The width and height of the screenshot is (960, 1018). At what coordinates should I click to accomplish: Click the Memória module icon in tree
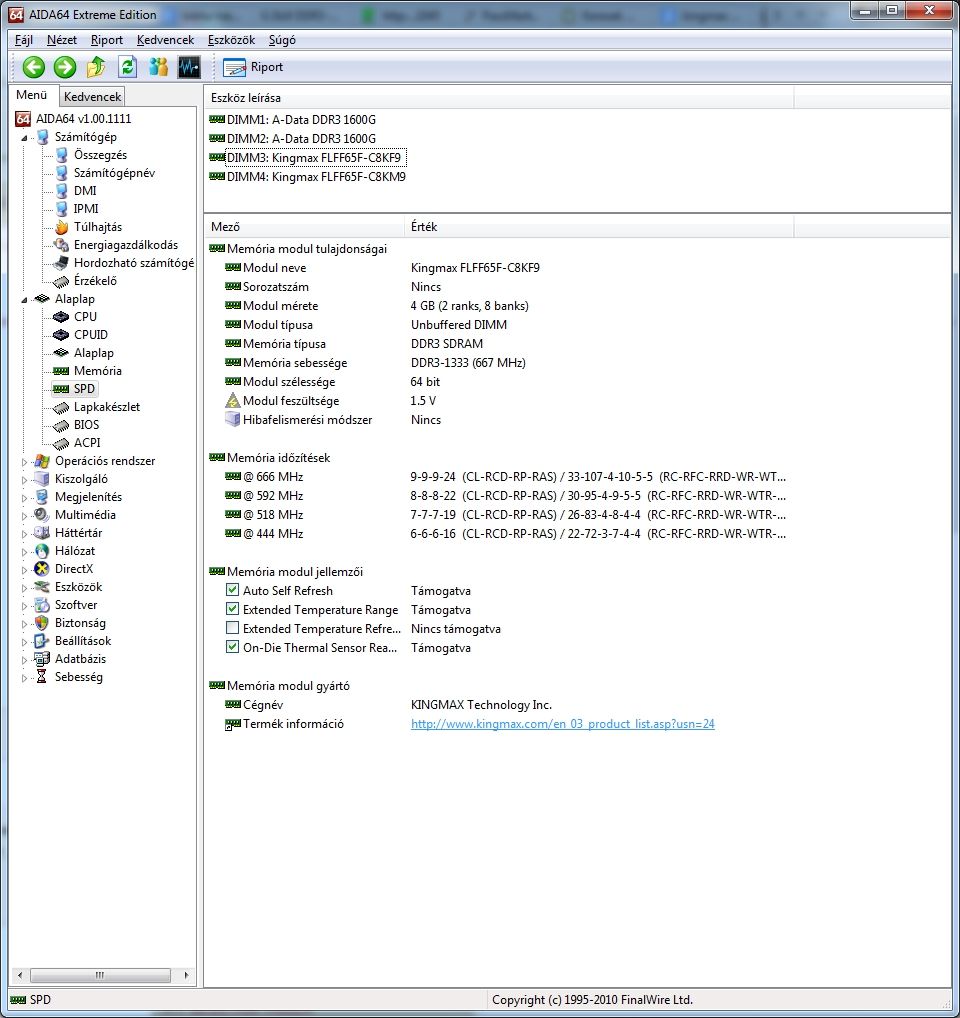(x=61, y=371)
